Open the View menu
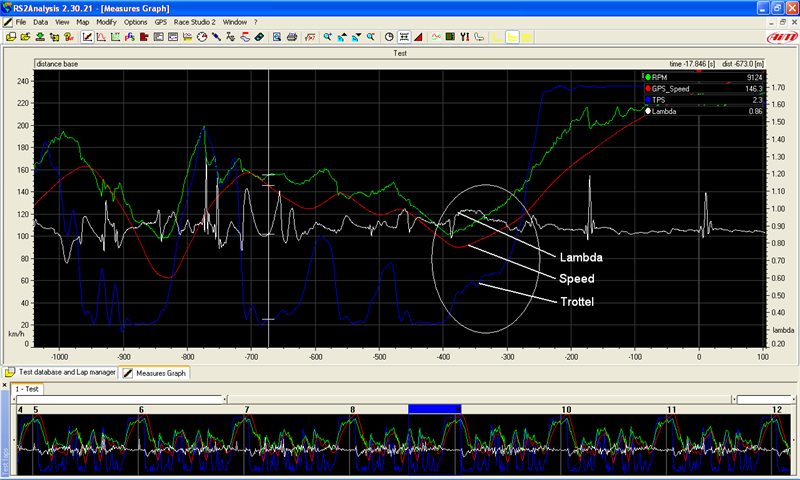The image size is (800, 480). (x=62, y=22)
